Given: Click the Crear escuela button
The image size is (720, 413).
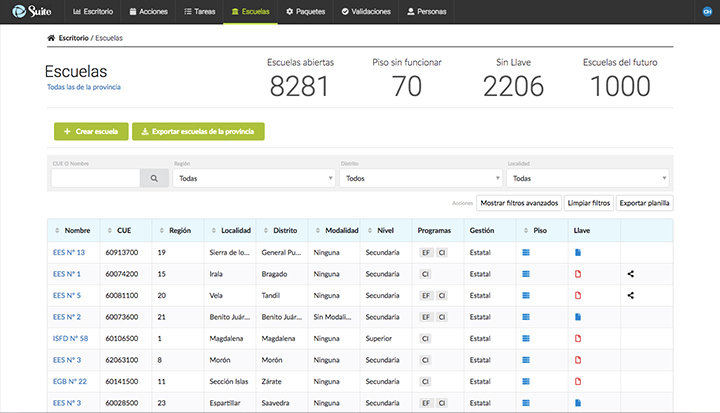Looking at the screenshot, I should click(90, 131).
